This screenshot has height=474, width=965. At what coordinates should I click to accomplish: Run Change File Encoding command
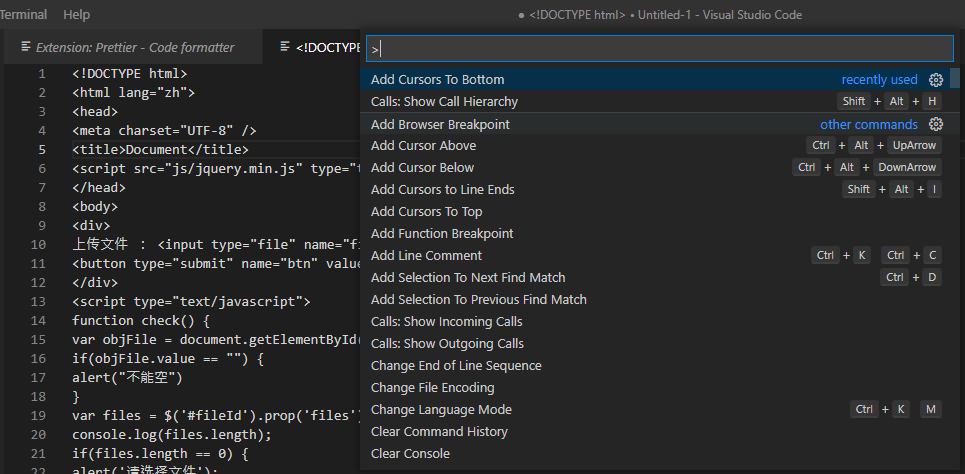[x=432, y=388]
